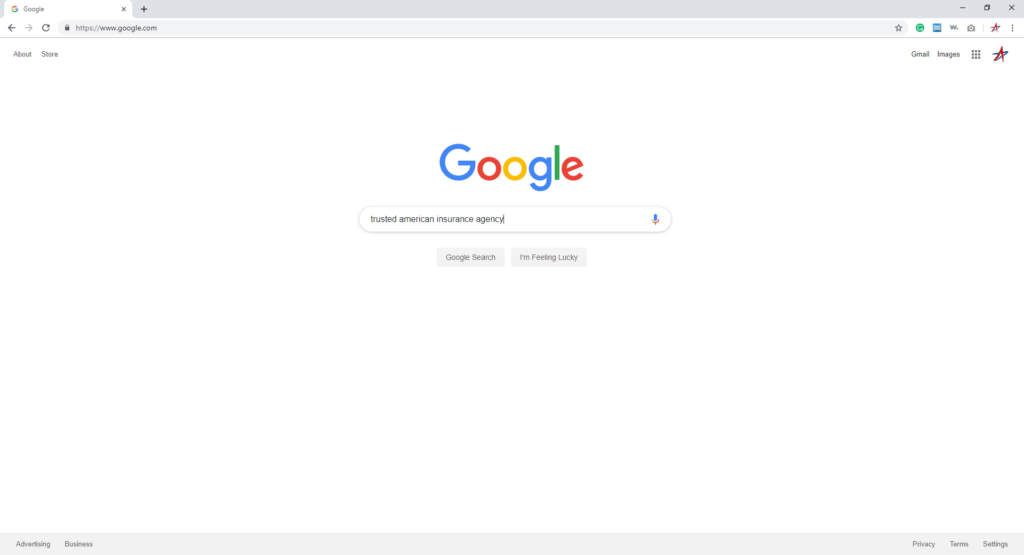This screenshot has height=555, width=1024.
Task: Click the I'm Feeling Lucky button
Action: 549,257
